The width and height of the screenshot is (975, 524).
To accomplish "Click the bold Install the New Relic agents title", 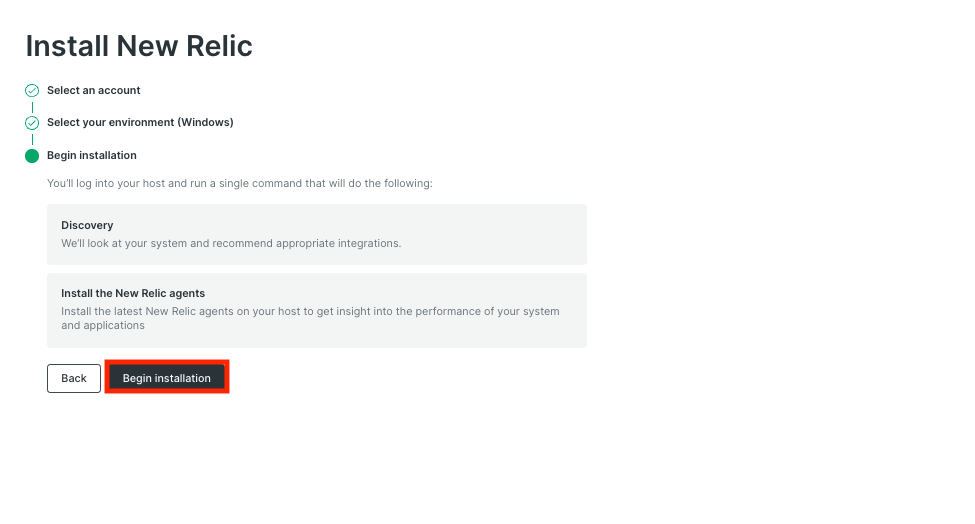I will pos(133,294).
